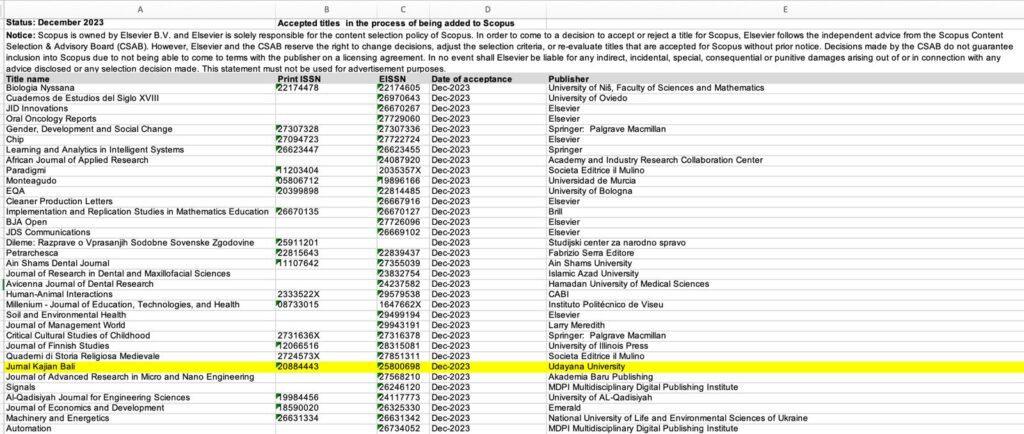This screenshot has height=434, width=1024.
Task: Click the 'CABI' publisher cell
Action: point(784,294)
